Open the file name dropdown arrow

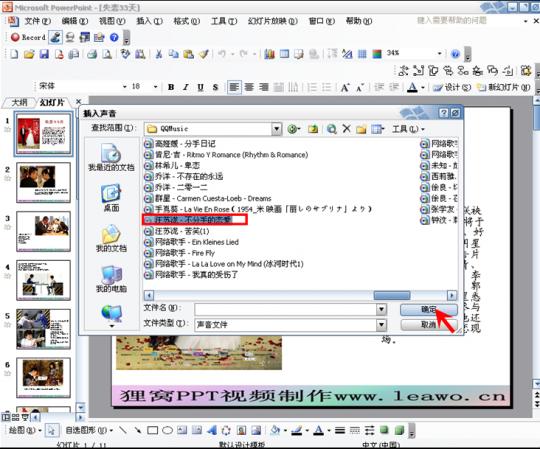click(x=381, y=309)
